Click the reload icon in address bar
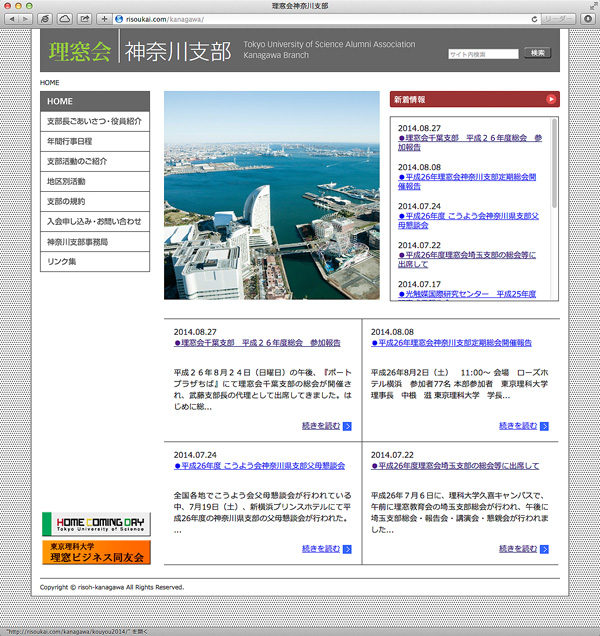Screen dimensions: 600x636 tap(534, 19)
